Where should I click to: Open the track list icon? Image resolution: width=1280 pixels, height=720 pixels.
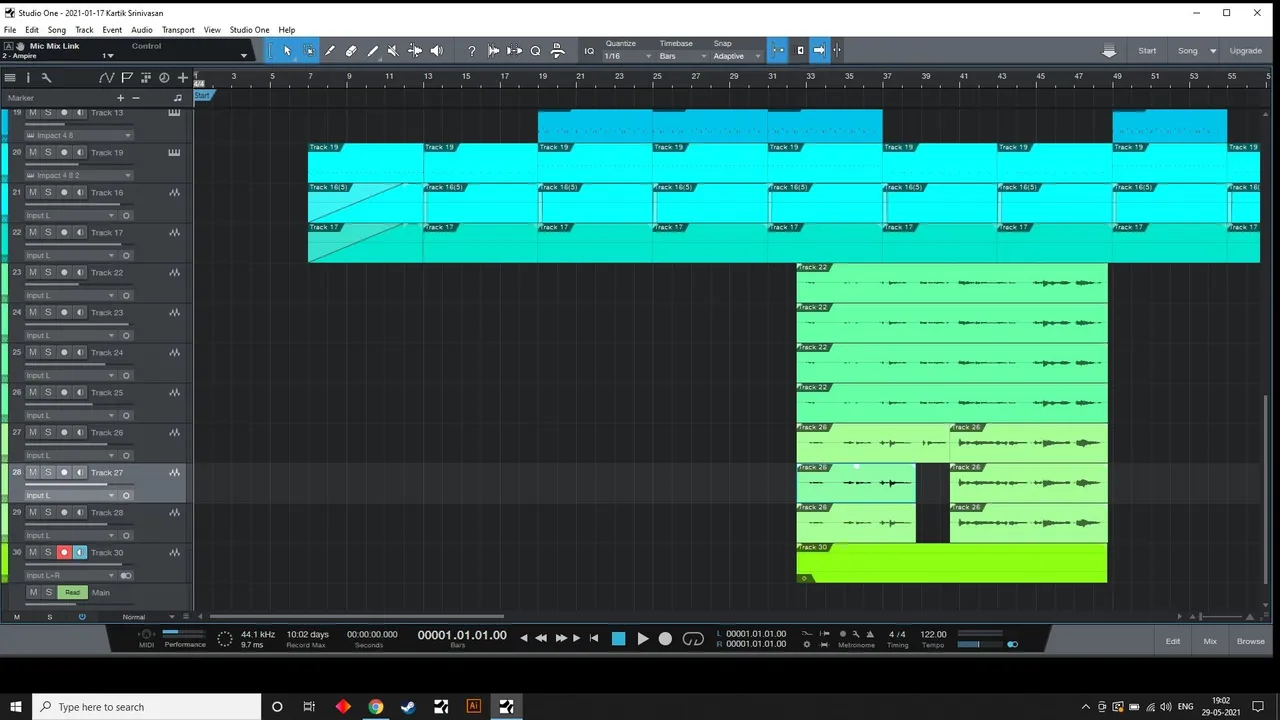(x=10, y=78)
